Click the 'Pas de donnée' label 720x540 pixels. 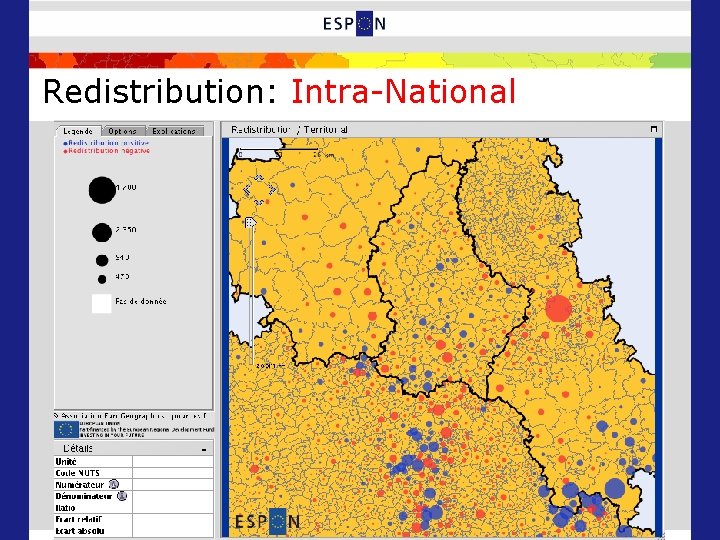coord(141,302)
